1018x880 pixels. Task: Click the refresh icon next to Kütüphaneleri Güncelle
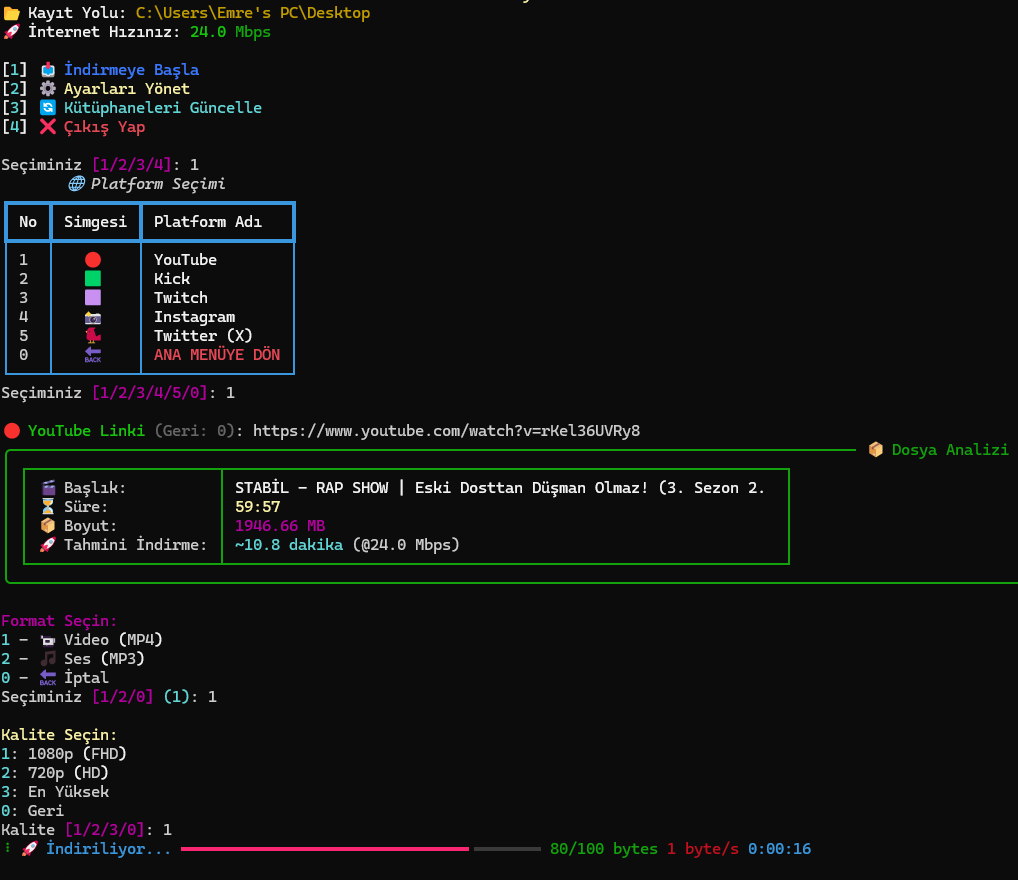[47, 108]
